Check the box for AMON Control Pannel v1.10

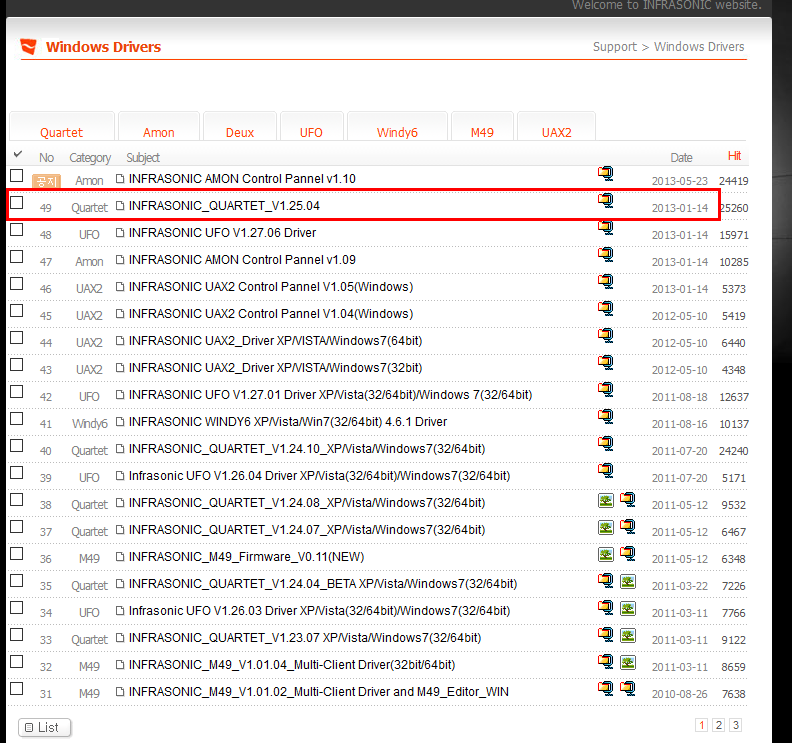tap(17, 175)
